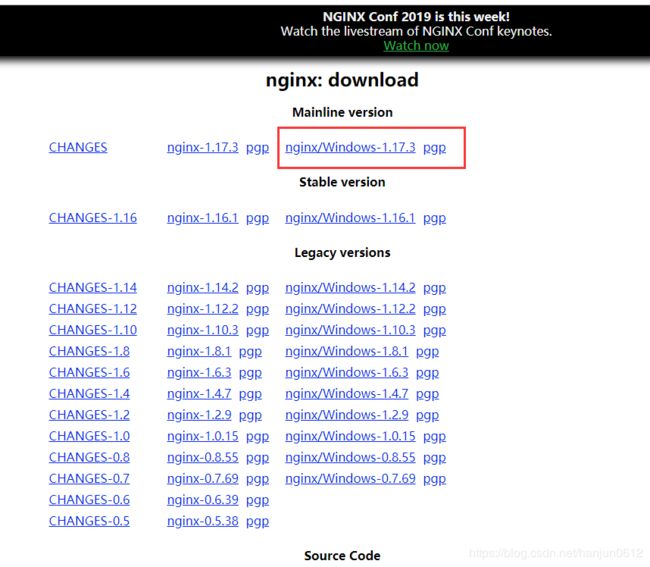Open the CHANGES-0.8 link

[89, 457]
